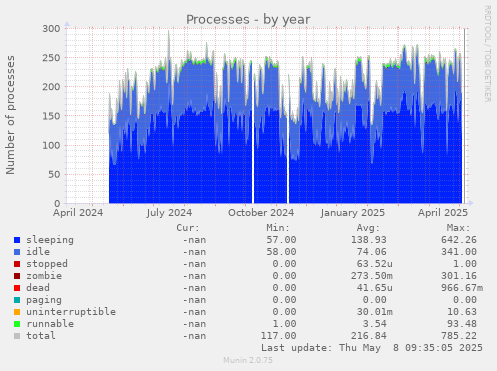This screenshot has width=497, height=371.
Task: Click the "April 2024" x-axis label
Action: tap(78, 213)
